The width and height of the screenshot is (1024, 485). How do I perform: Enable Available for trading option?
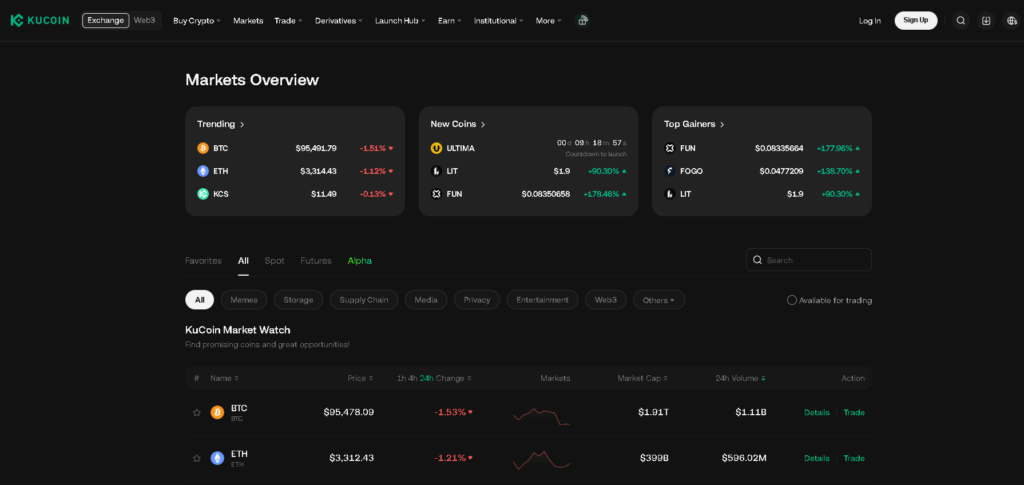[792, 300]
